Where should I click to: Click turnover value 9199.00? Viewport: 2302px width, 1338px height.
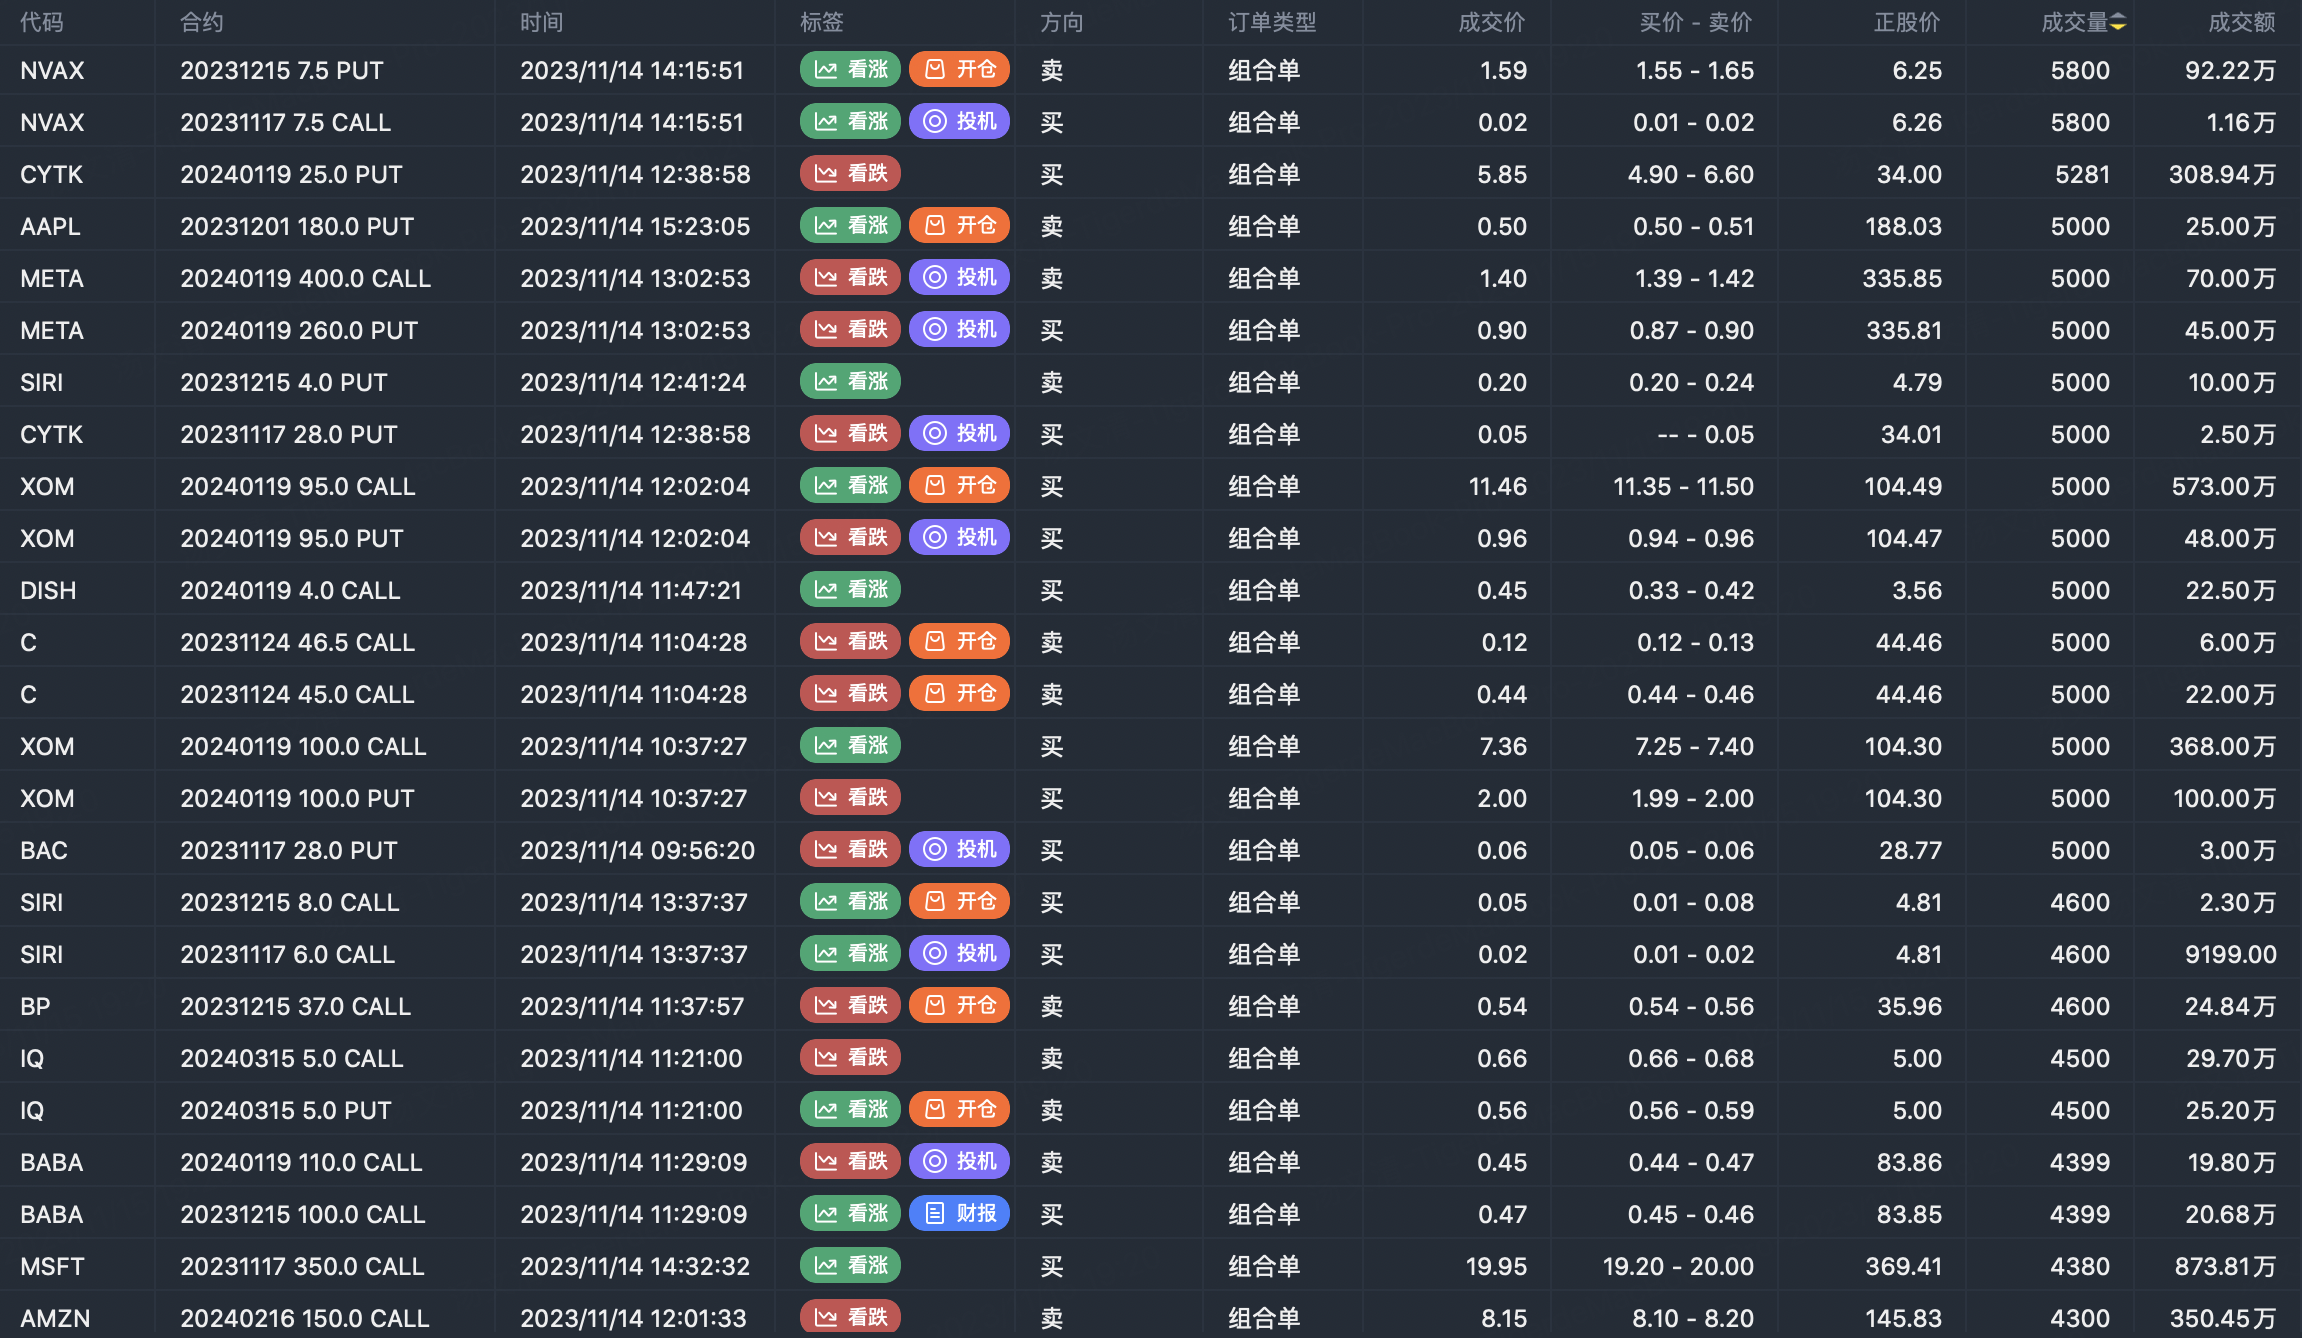2231,954
